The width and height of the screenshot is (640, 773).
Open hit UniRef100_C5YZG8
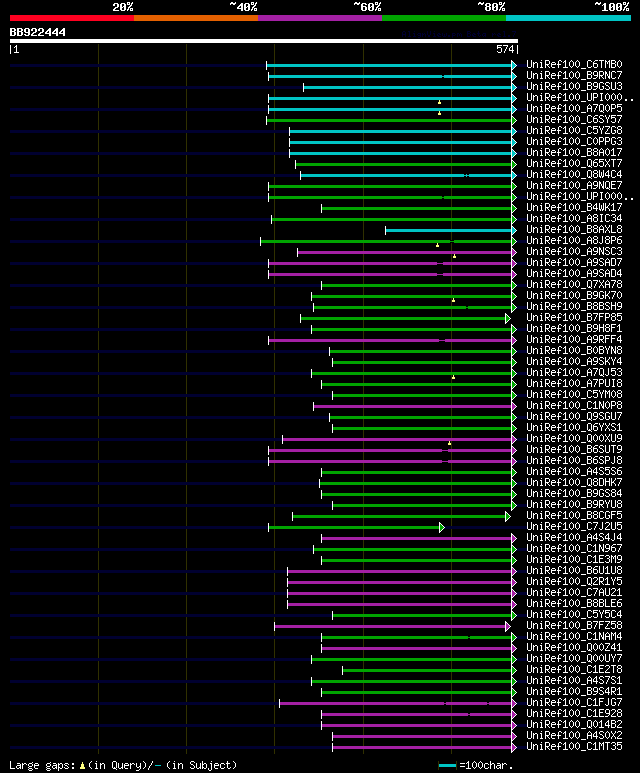coord(574,131)
